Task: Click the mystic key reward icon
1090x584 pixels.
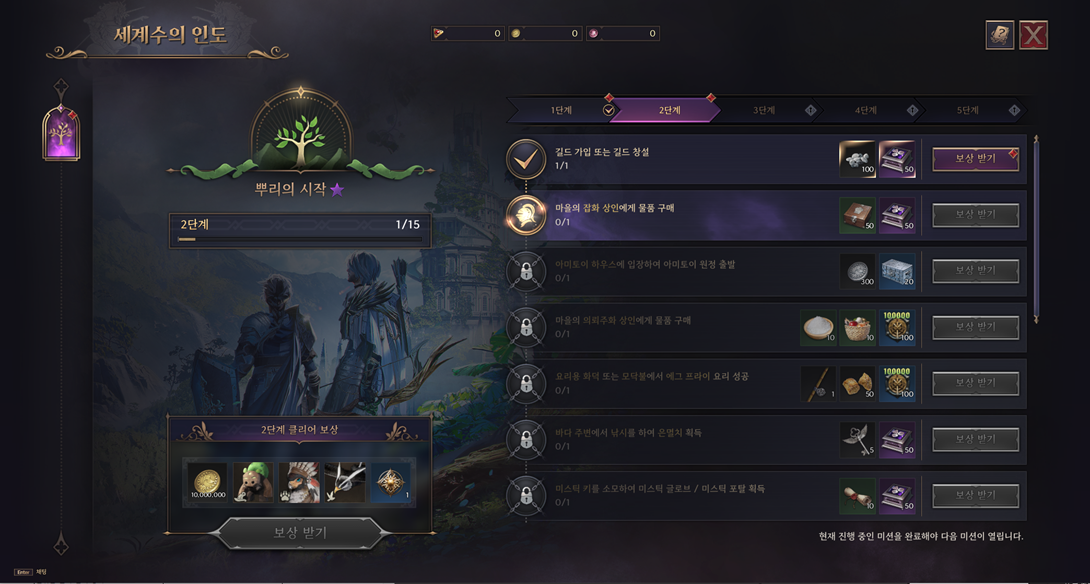Action: (857, 440)
